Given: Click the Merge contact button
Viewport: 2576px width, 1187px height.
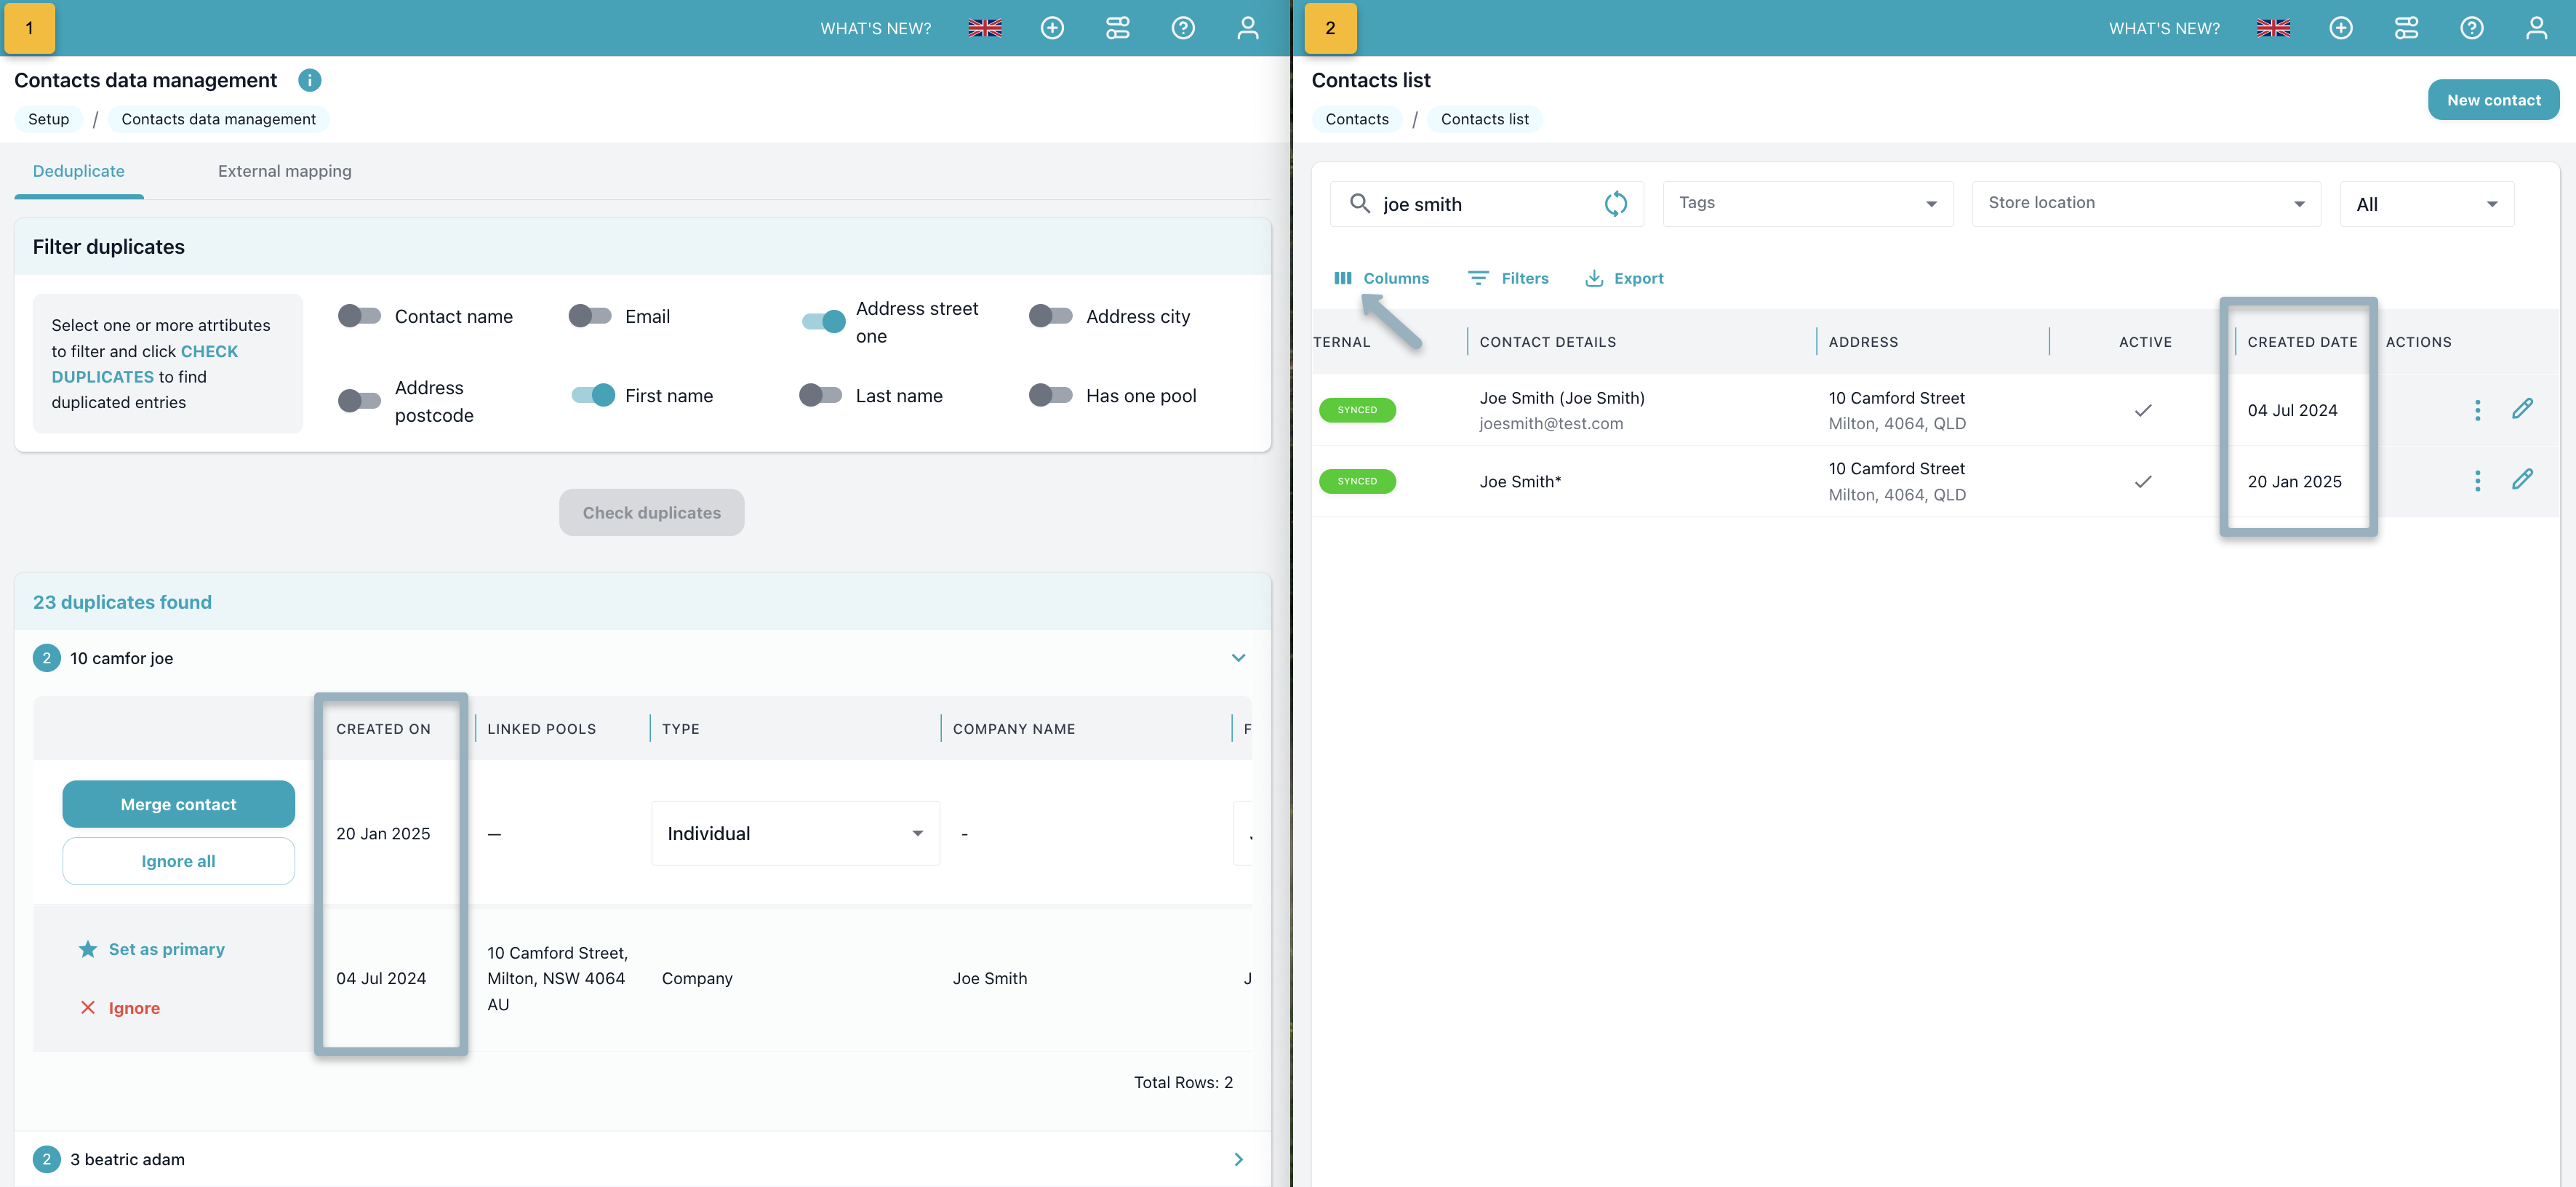Looking at the screenshot, I should point(178,804).
